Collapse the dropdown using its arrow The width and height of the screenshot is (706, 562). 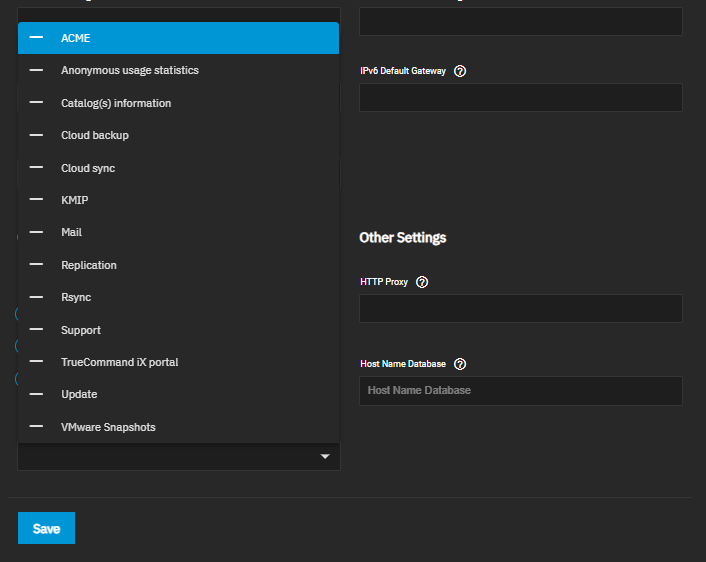[324, 457]
